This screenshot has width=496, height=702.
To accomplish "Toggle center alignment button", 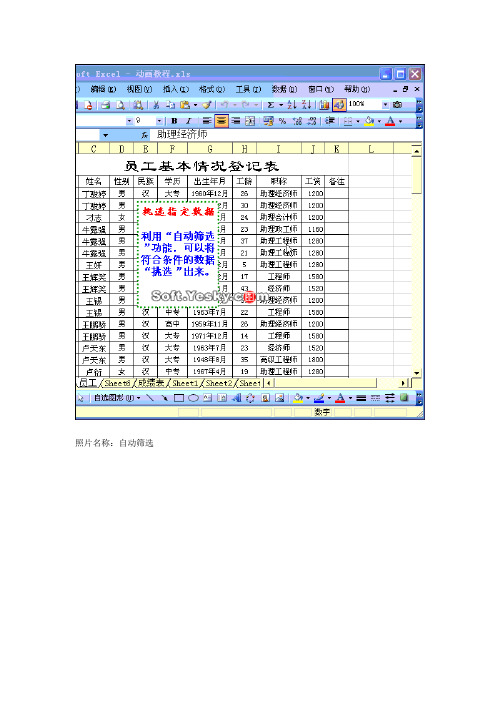I will click(x=221, y=121).
